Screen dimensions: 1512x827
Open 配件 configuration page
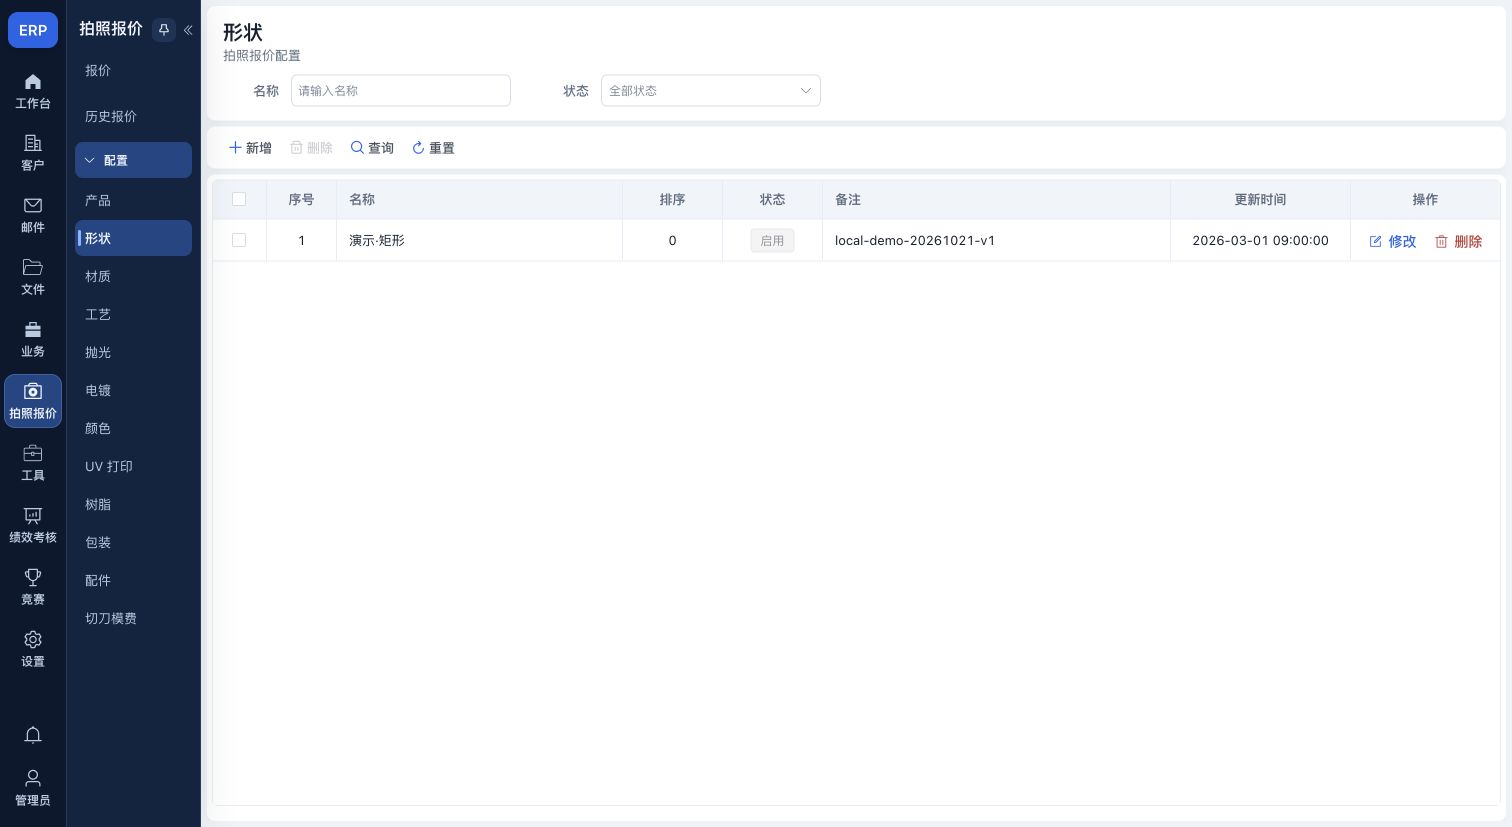pyautogui.click(x=133, y=580)
